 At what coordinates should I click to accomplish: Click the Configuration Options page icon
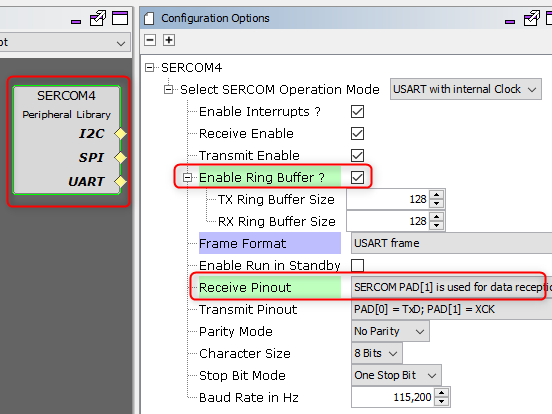(x=149, y=18)
